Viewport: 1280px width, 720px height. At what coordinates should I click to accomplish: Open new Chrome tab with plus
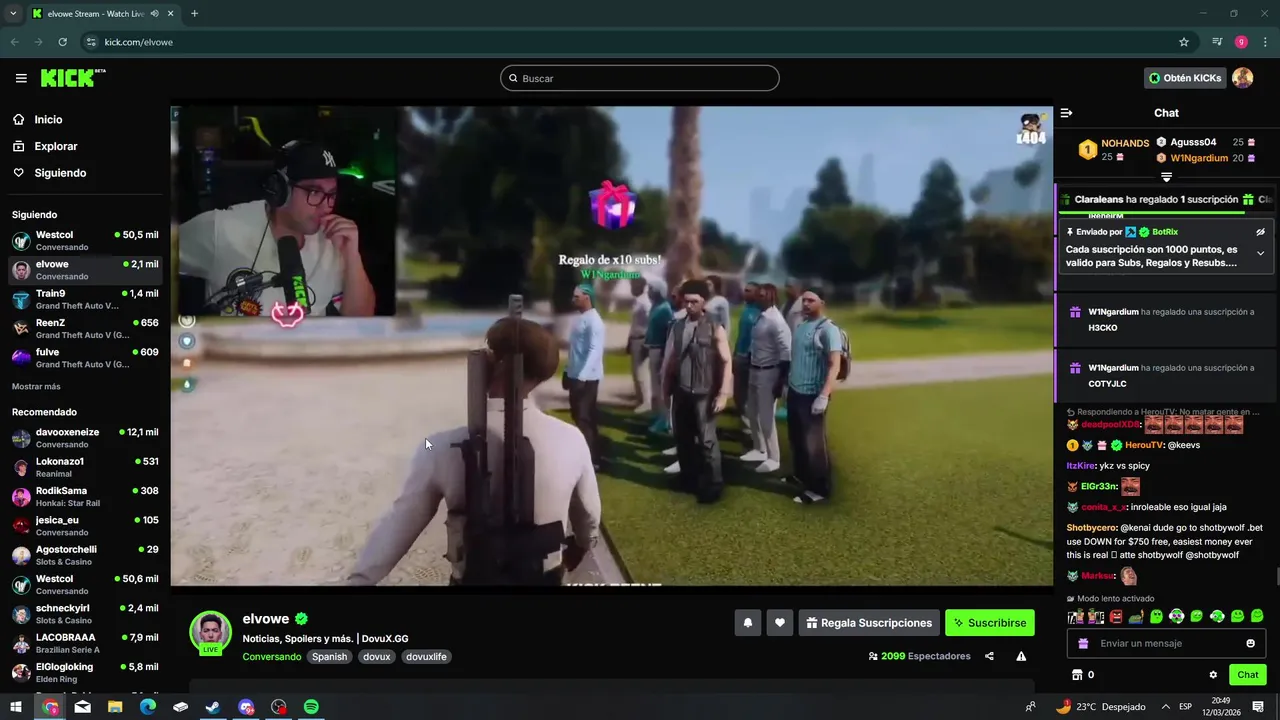[x=194, y=14]
